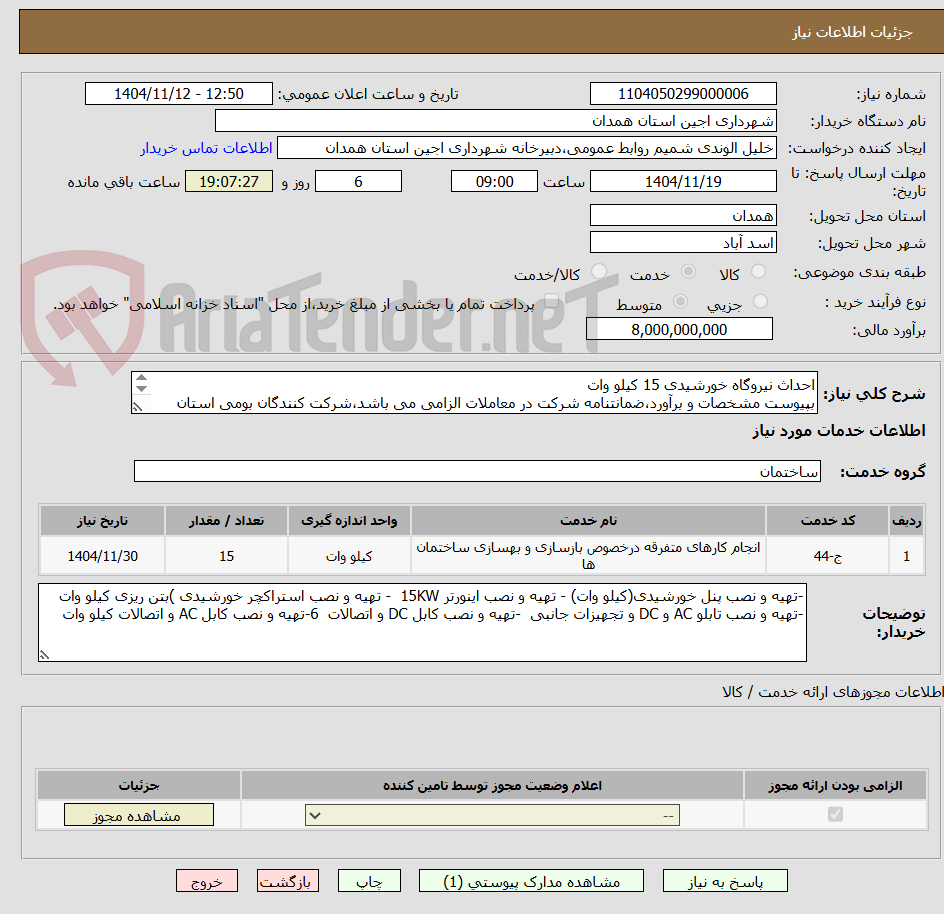Viewport: 944px width, 914px height.
Task: Click the remaining time field 19:07:27
Action: coord(229,181)
